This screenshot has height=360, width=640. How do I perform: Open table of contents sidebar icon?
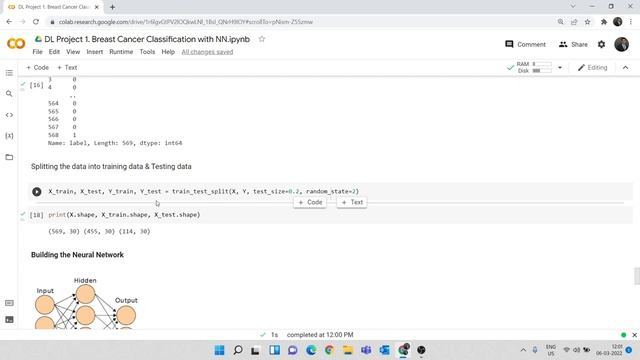tap(9, 73)
